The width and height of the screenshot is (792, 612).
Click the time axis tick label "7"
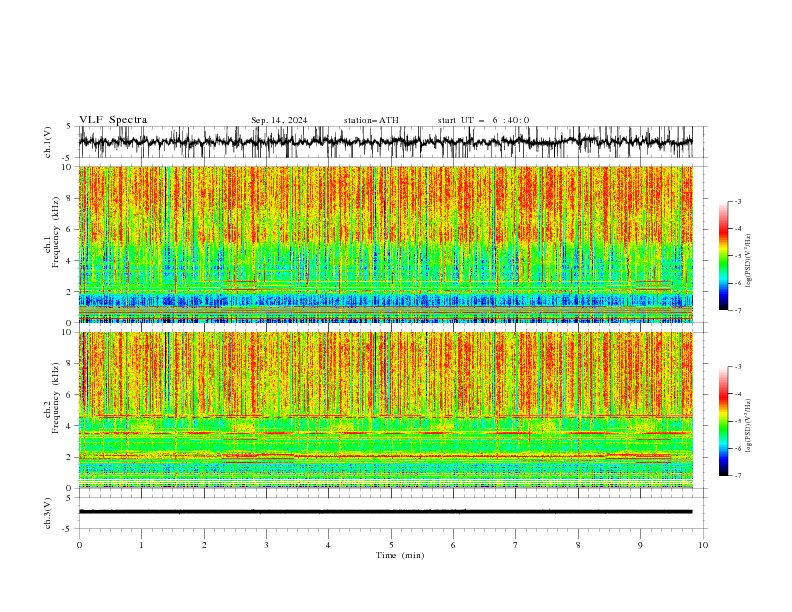pyautogui.click(x=516, y=545)
